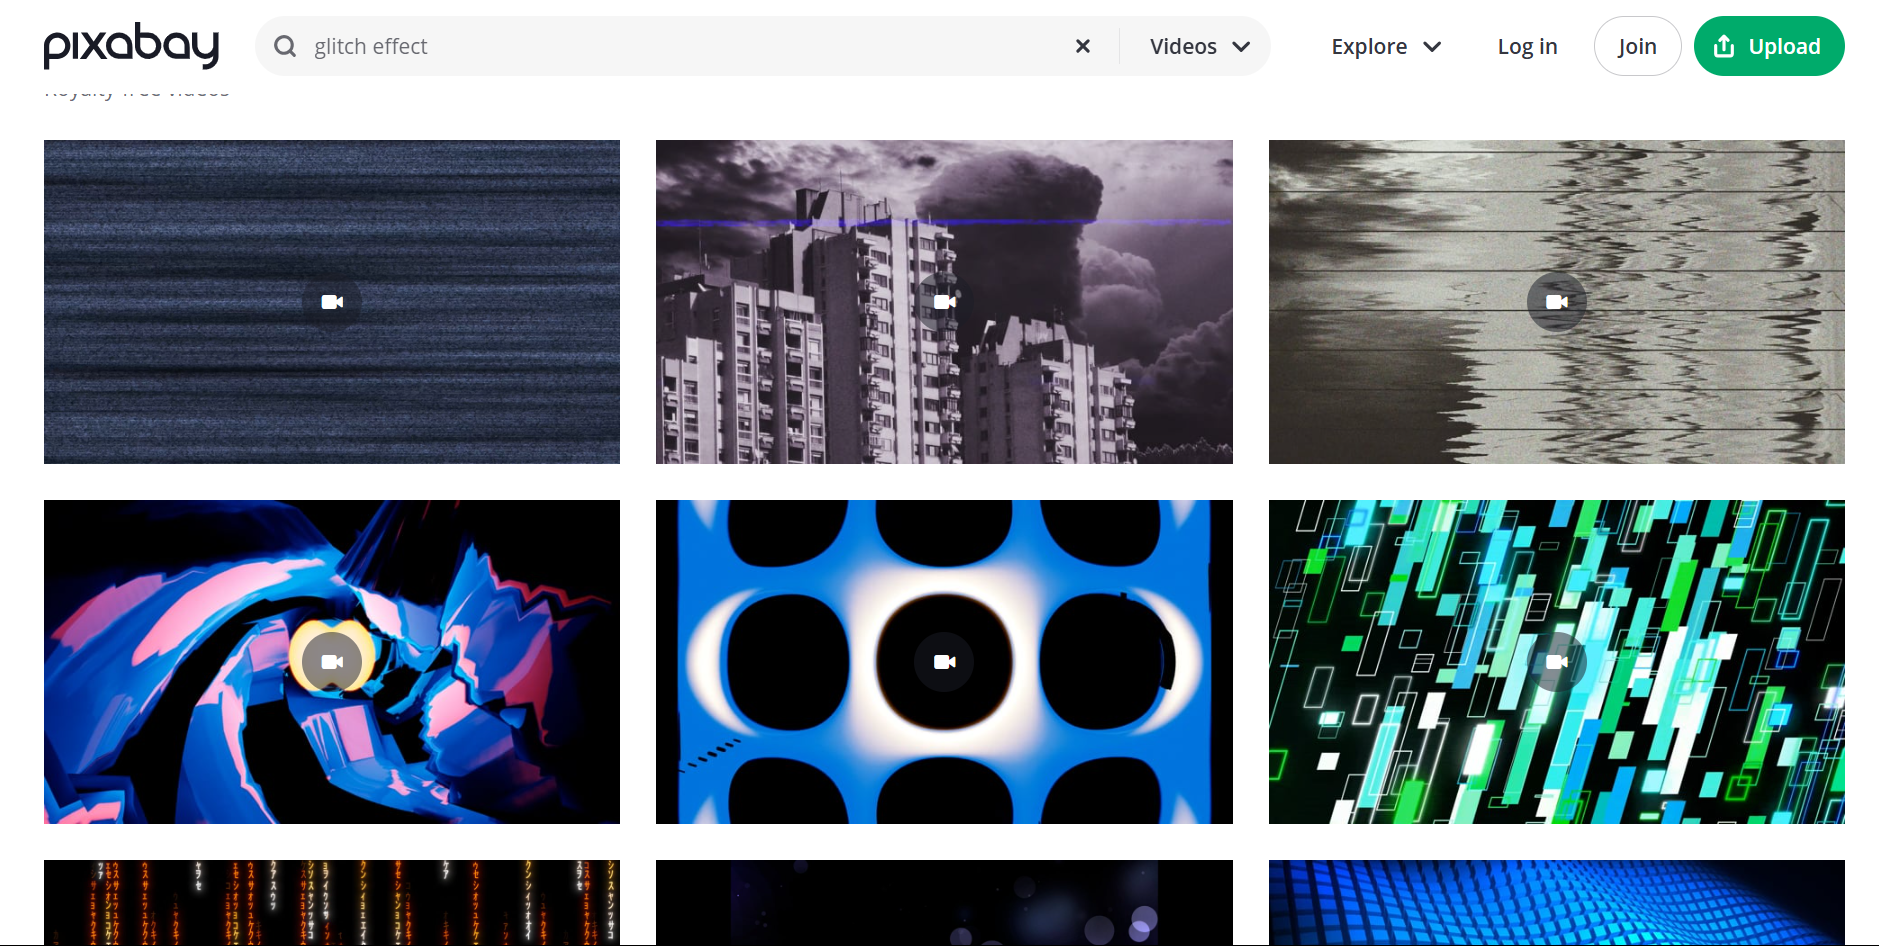The height and width of the screenshot is (946, 1879).
Task: Click the camera icon on the cityscape video
Action: [944, 302]
